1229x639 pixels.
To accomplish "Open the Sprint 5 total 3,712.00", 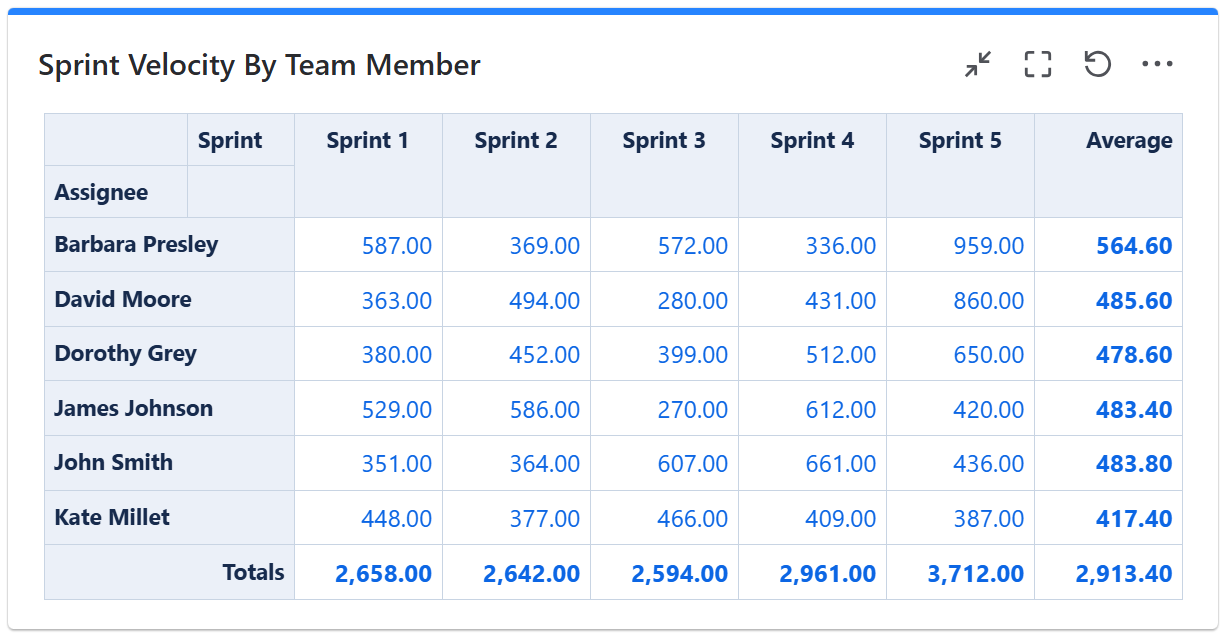I will [x=973, y=574].
